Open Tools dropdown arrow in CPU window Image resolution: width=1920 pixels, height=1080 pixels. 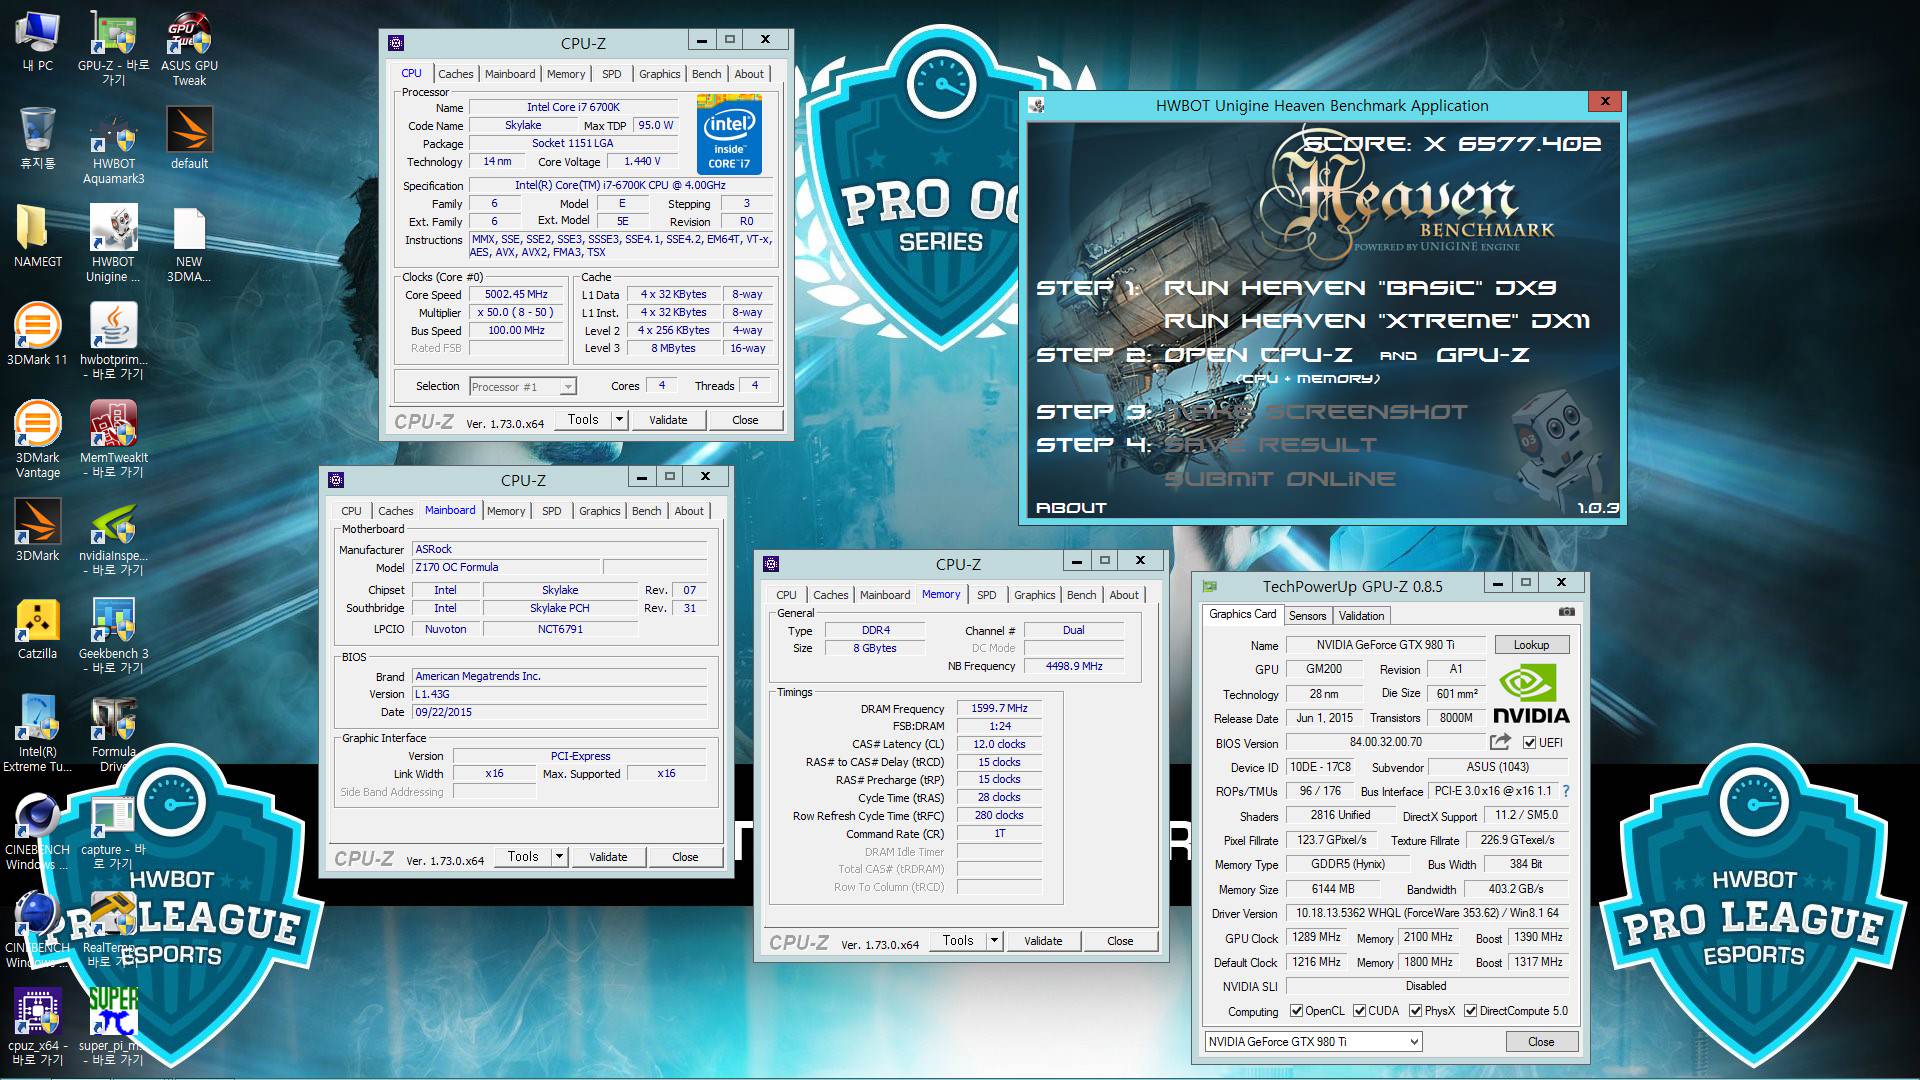click(619, 420)
